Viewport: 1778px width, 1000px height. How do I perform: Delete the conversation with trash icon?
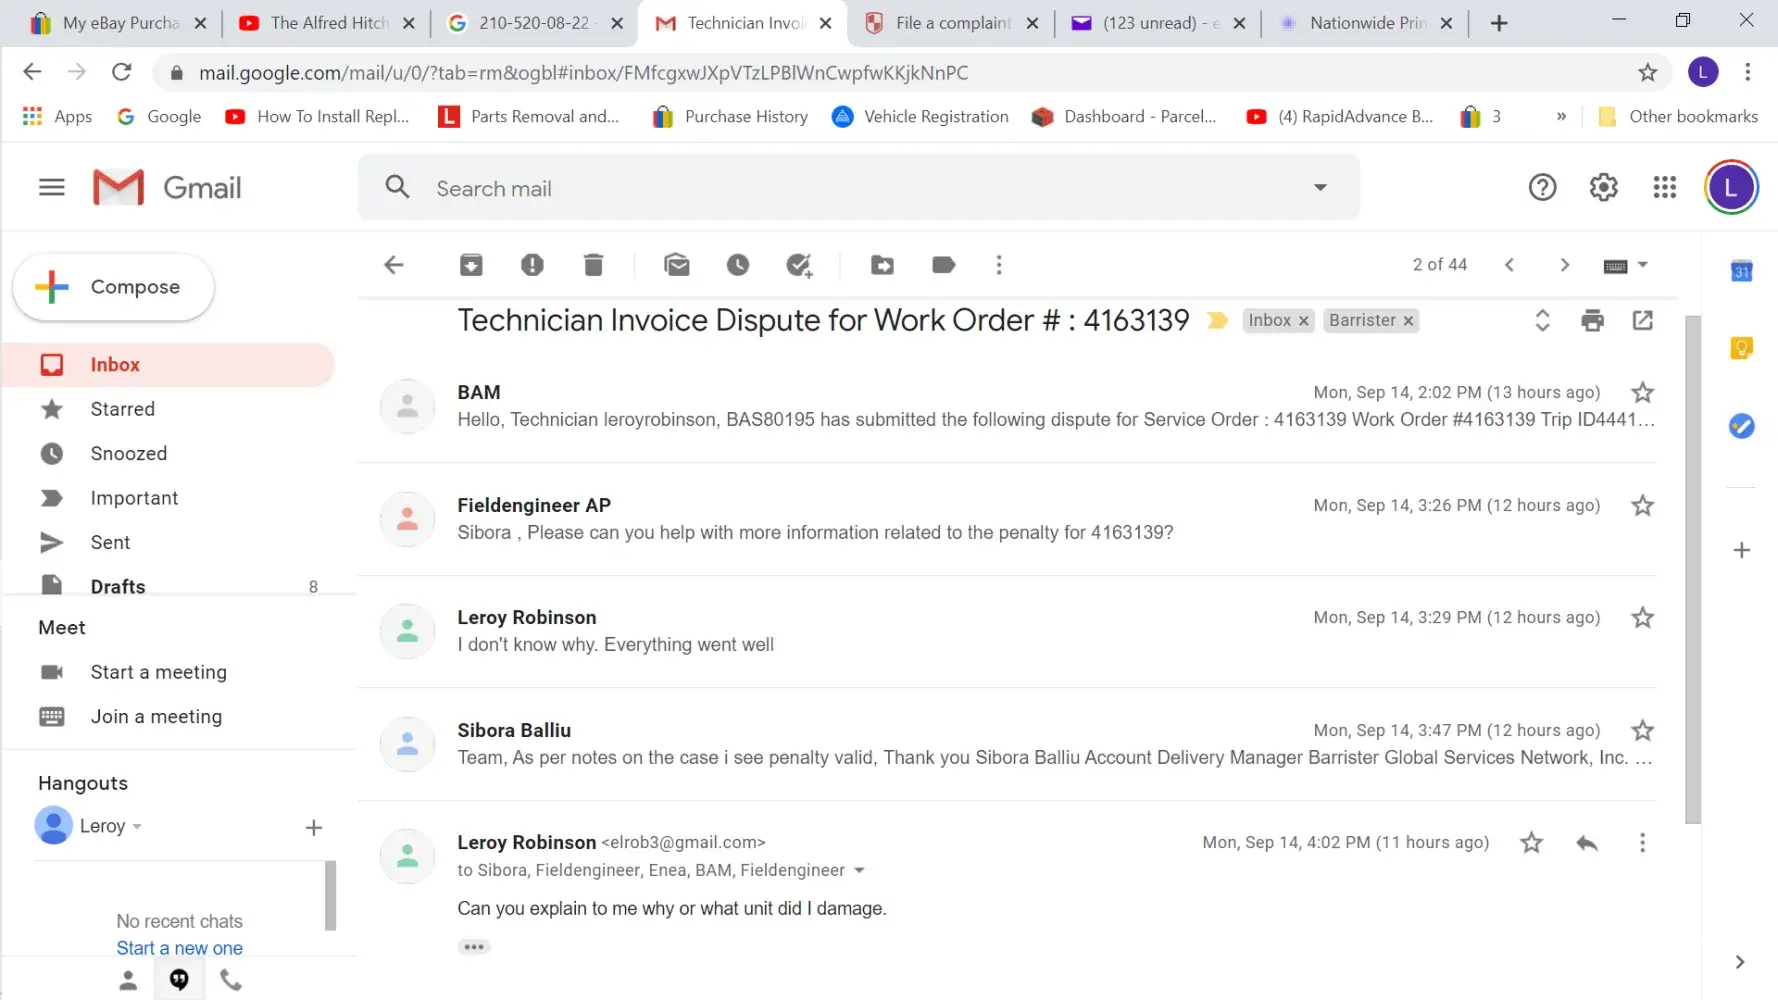[x=593, y=265]
